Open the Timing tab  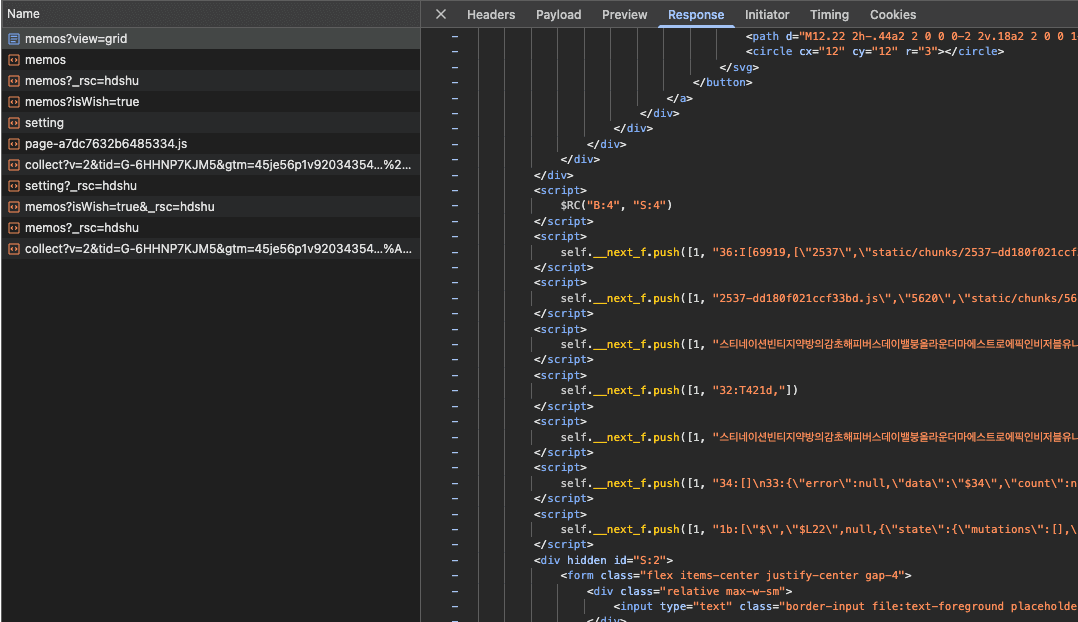[x=829, y=14]
